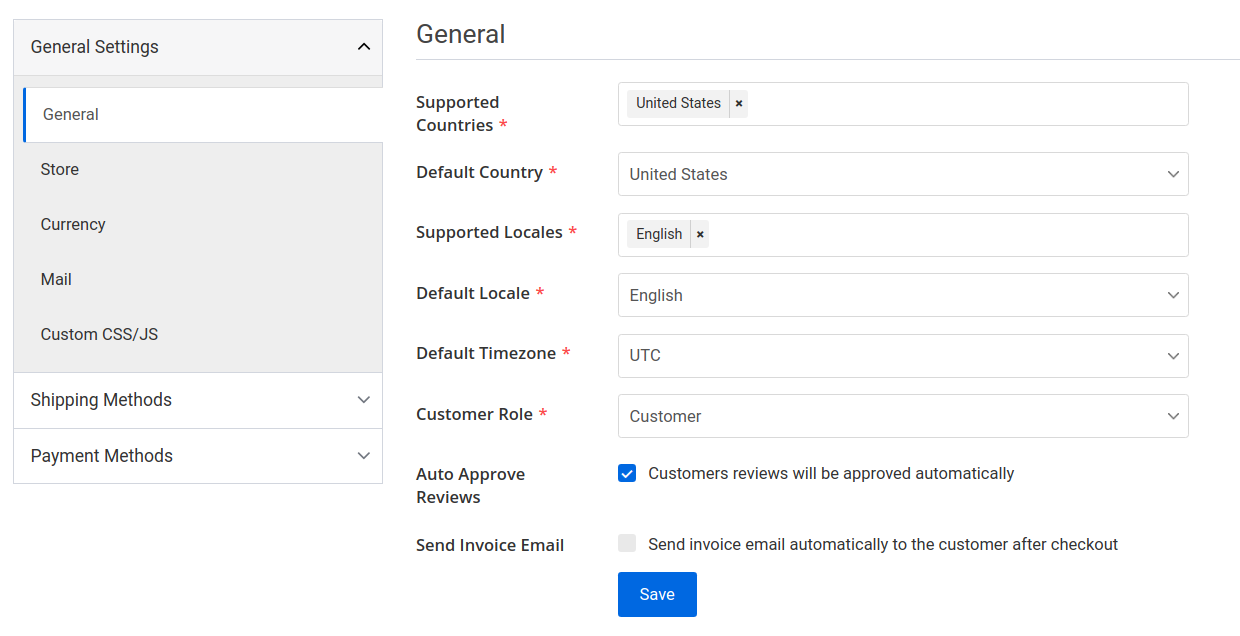1240x636 pixels.
Task: Expand the Payment Methods section
Action: [198, 456]
